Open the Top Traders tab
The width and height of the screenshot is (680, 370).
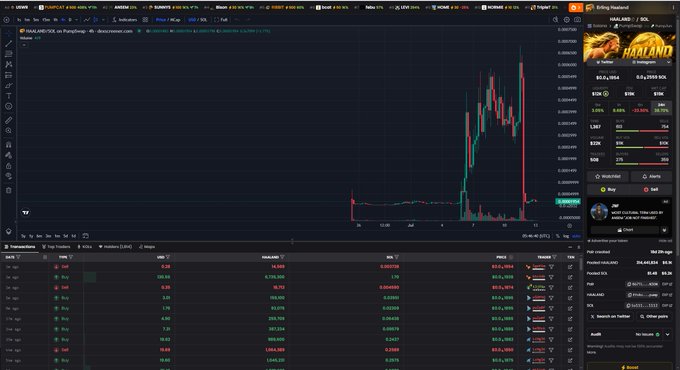(x=56, y=247)
